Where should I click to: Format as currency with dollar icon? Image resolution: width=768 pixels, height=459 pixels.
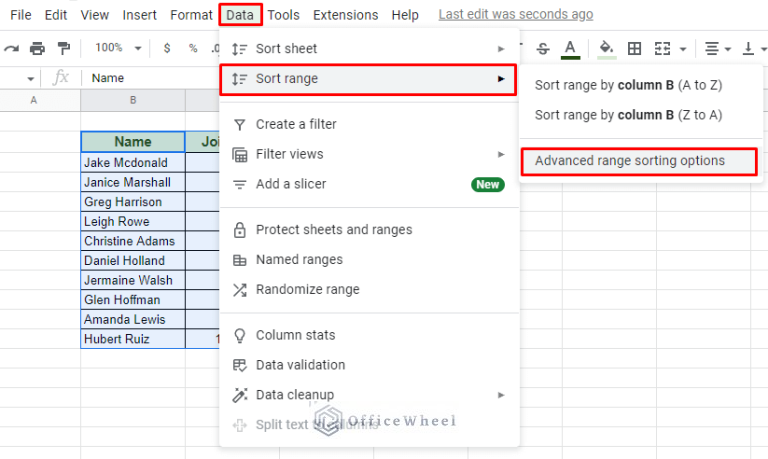pyautogui.click(x=167, y=48)
